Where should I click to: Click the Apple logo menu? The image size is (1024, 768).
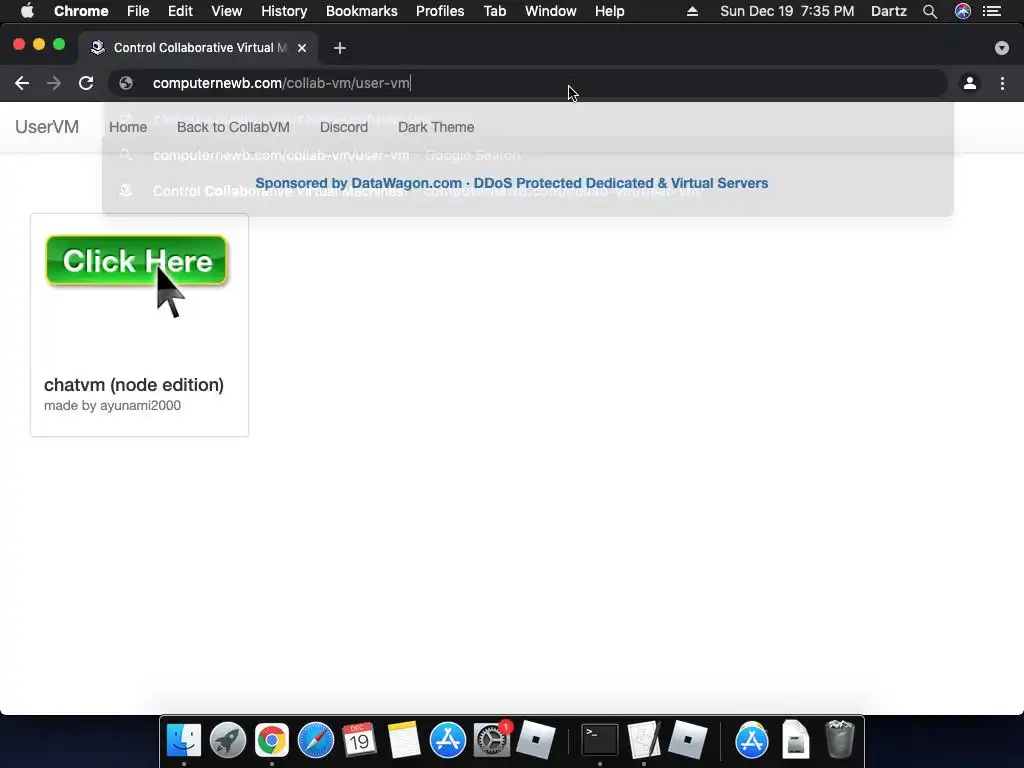(x=27, y=11)
